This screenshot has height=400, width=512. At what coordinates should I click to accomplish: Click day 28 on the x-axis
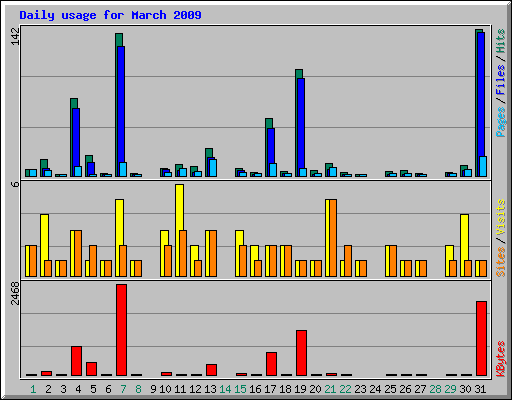click(435, 389)
